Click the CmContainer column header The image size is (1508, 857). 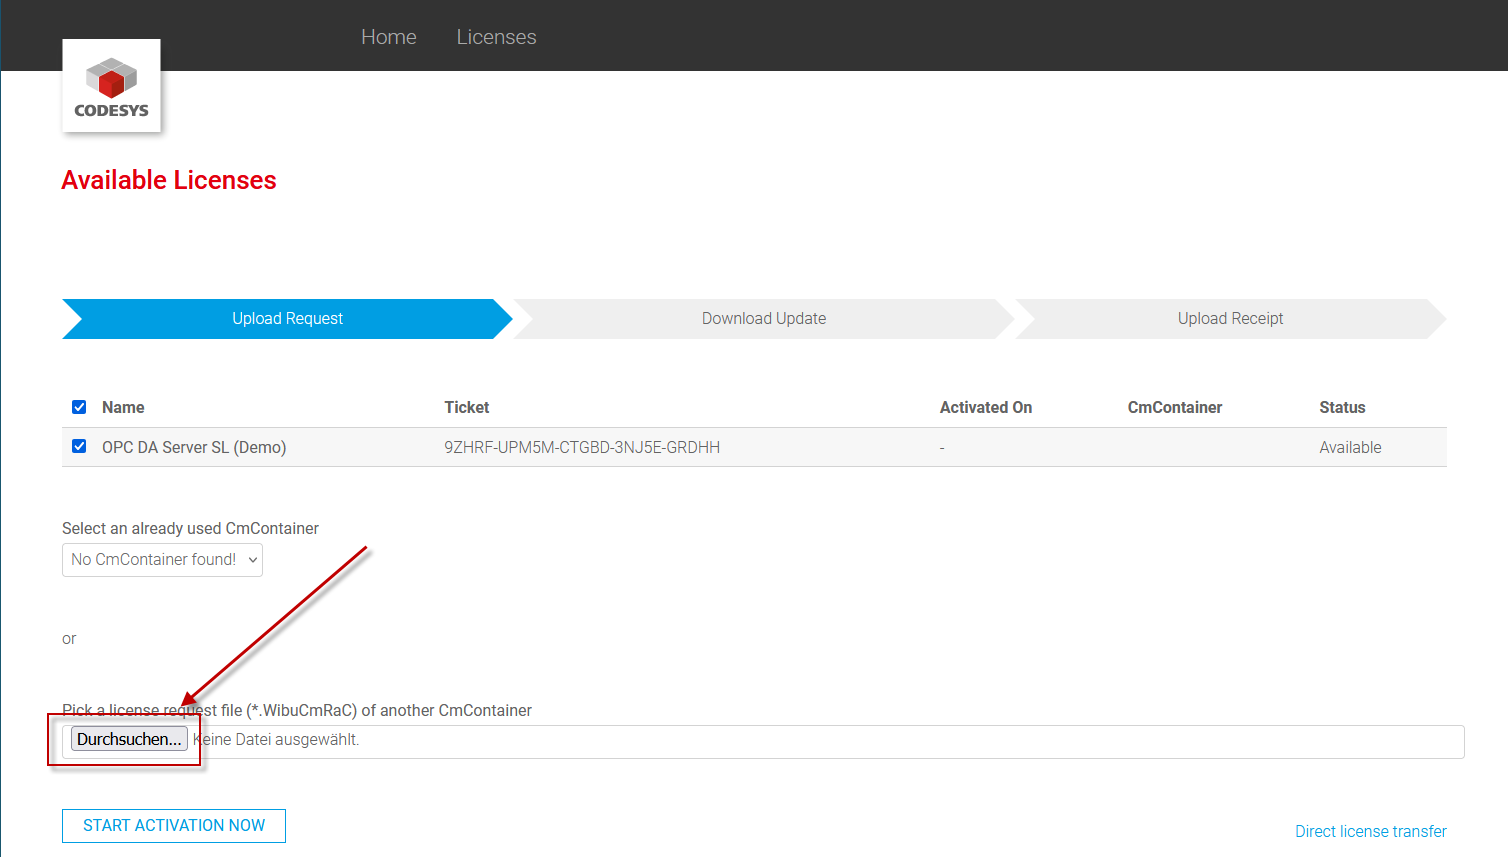tap(1174, 408)
